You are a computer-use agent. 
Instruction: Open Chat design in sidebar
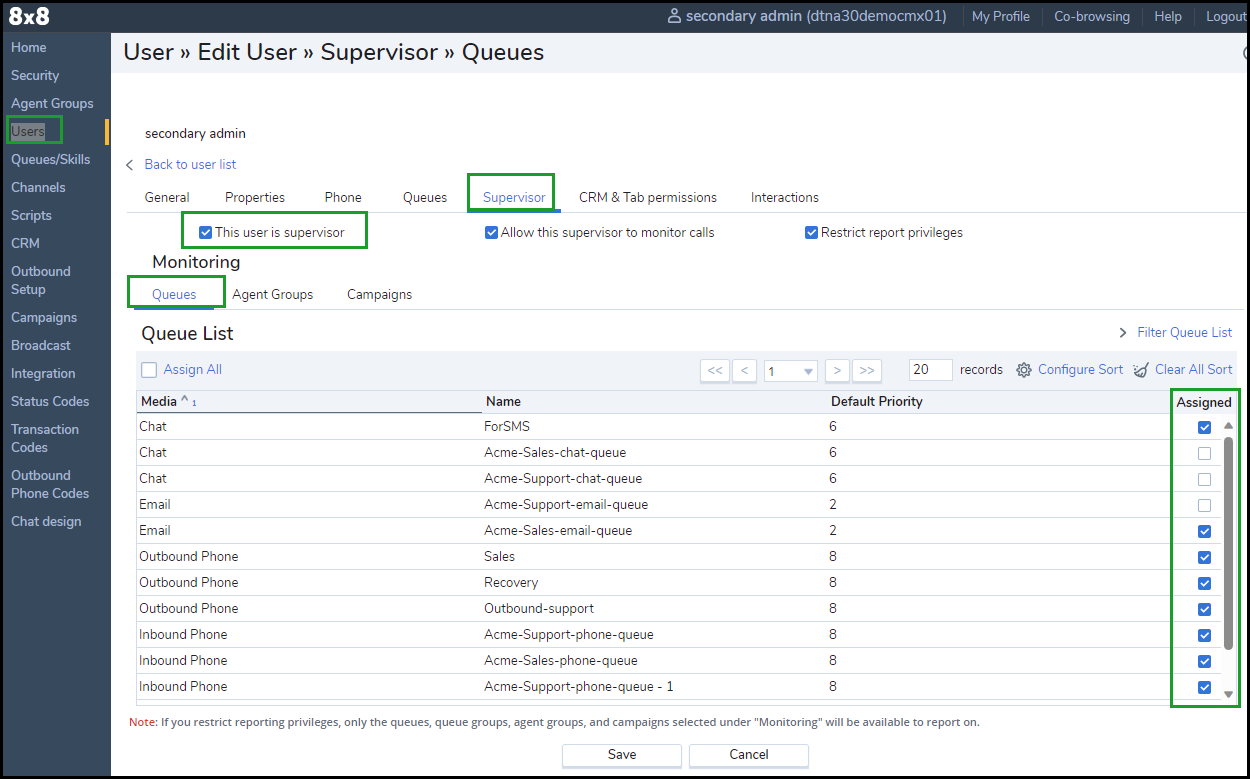(46, 521)
